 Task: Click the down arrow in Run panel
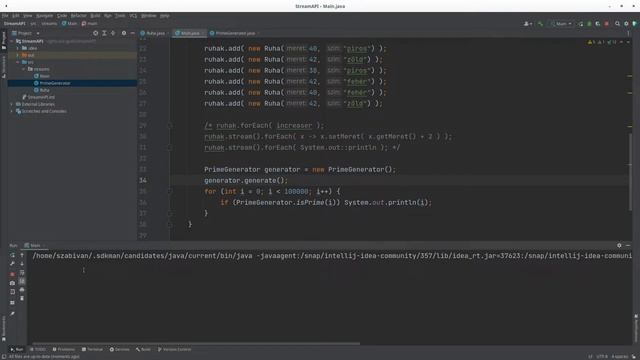(22, 264)
